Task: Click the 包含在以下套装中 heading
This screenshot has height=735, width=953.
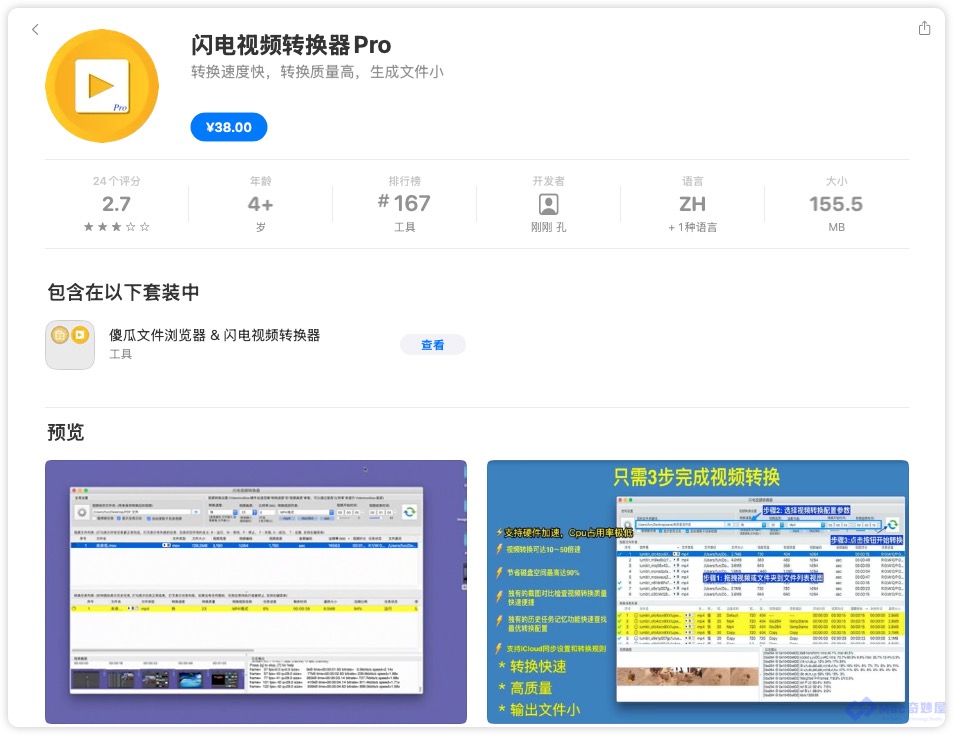Action: pyautogui.click(x=123, y=292)
